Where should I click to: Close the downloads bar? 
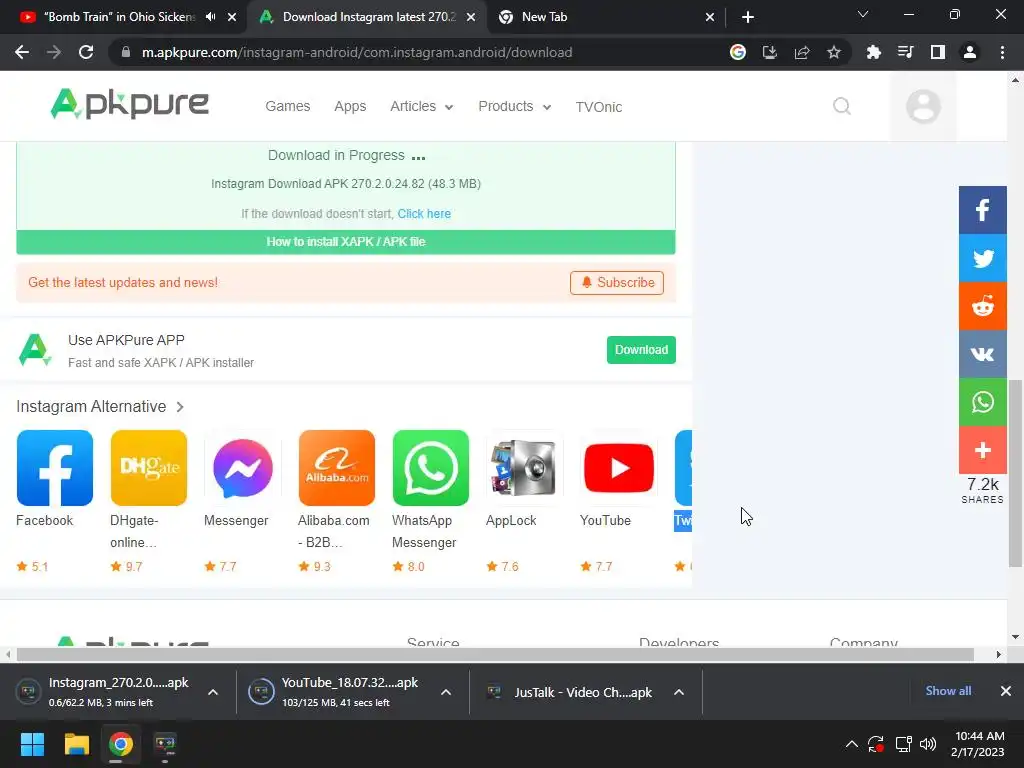click(1006, 691)
